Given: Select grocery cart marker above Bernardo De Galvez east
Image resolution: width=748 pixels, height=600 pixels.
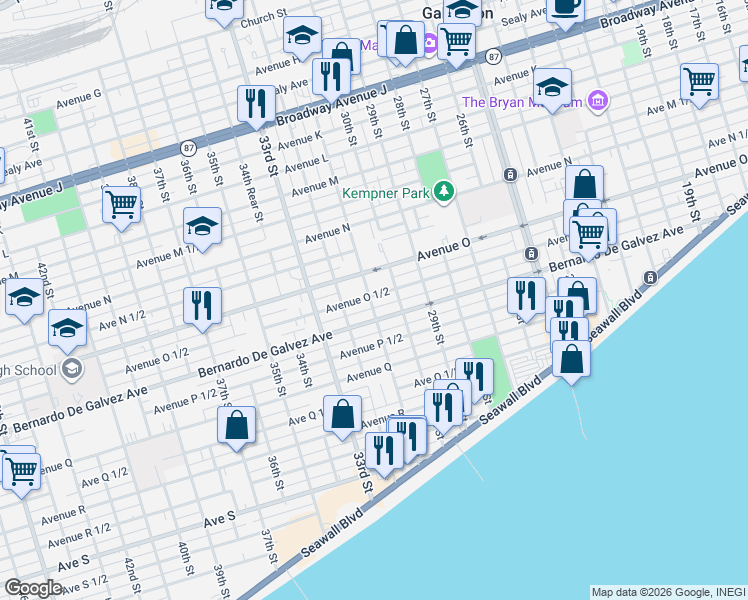Looking at the screenshot, I should click(588, 238).
